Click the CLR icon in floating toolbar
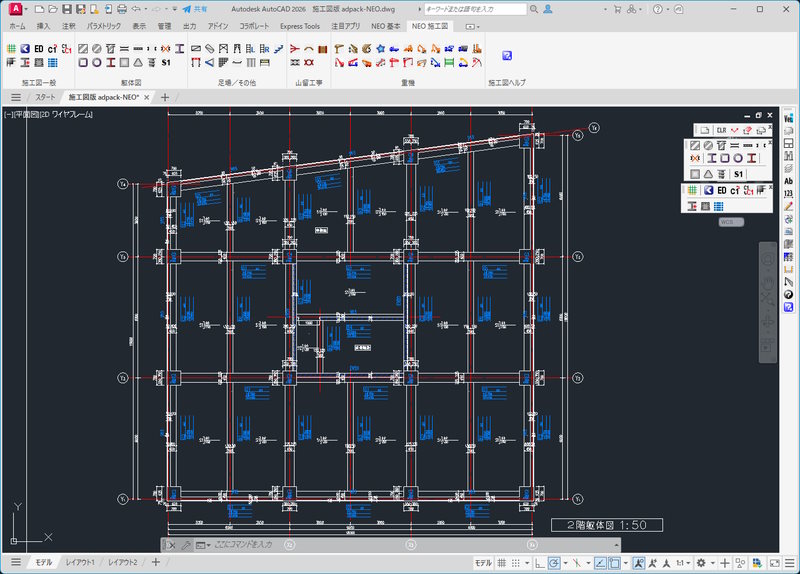The image size is (800, 574). pos(720,130)
